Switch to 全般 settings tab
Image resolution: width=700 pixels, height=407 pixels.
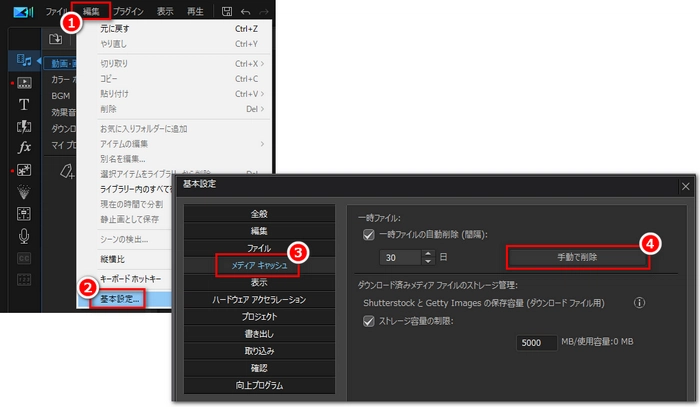coord(259,214)
